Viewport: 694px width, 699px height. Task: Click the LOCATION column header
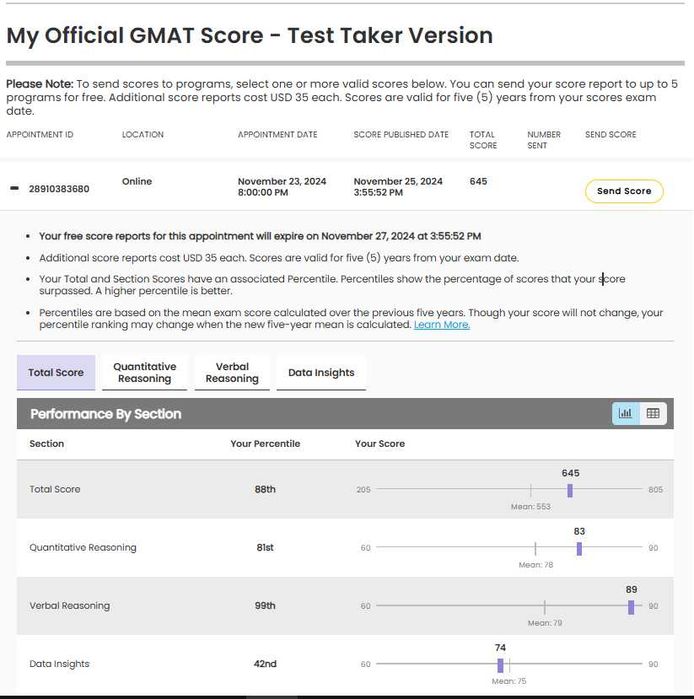(x=143, y=135)
